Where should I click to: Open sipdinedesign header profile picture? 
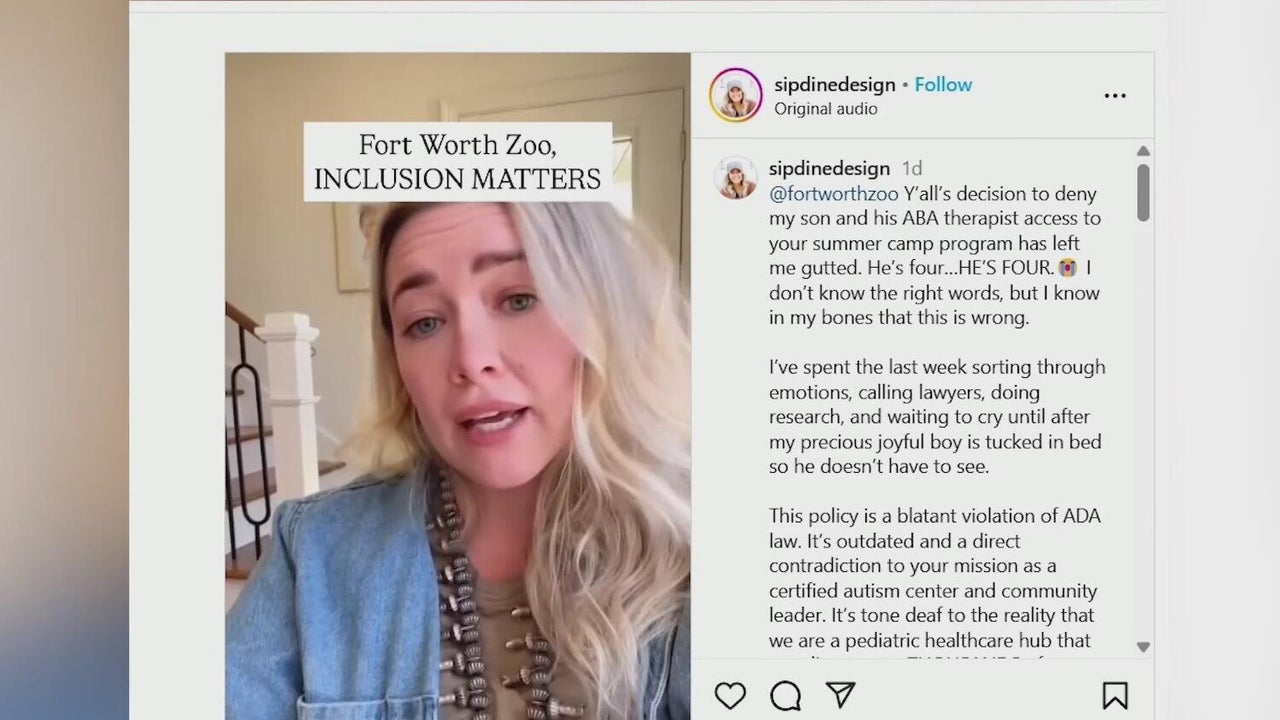[x=736, y=96]
